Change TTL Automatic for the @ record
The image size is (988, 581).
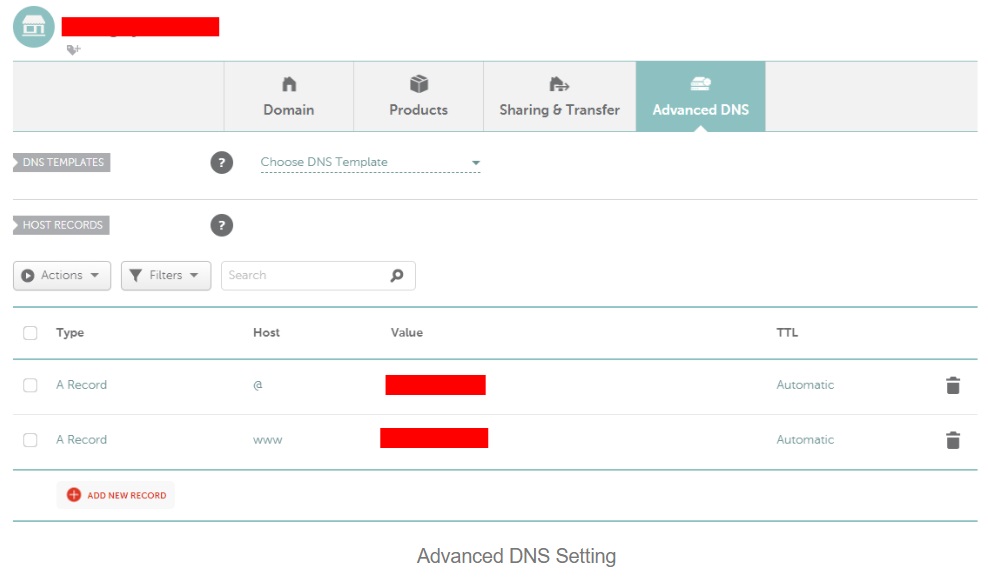[805, 385]
